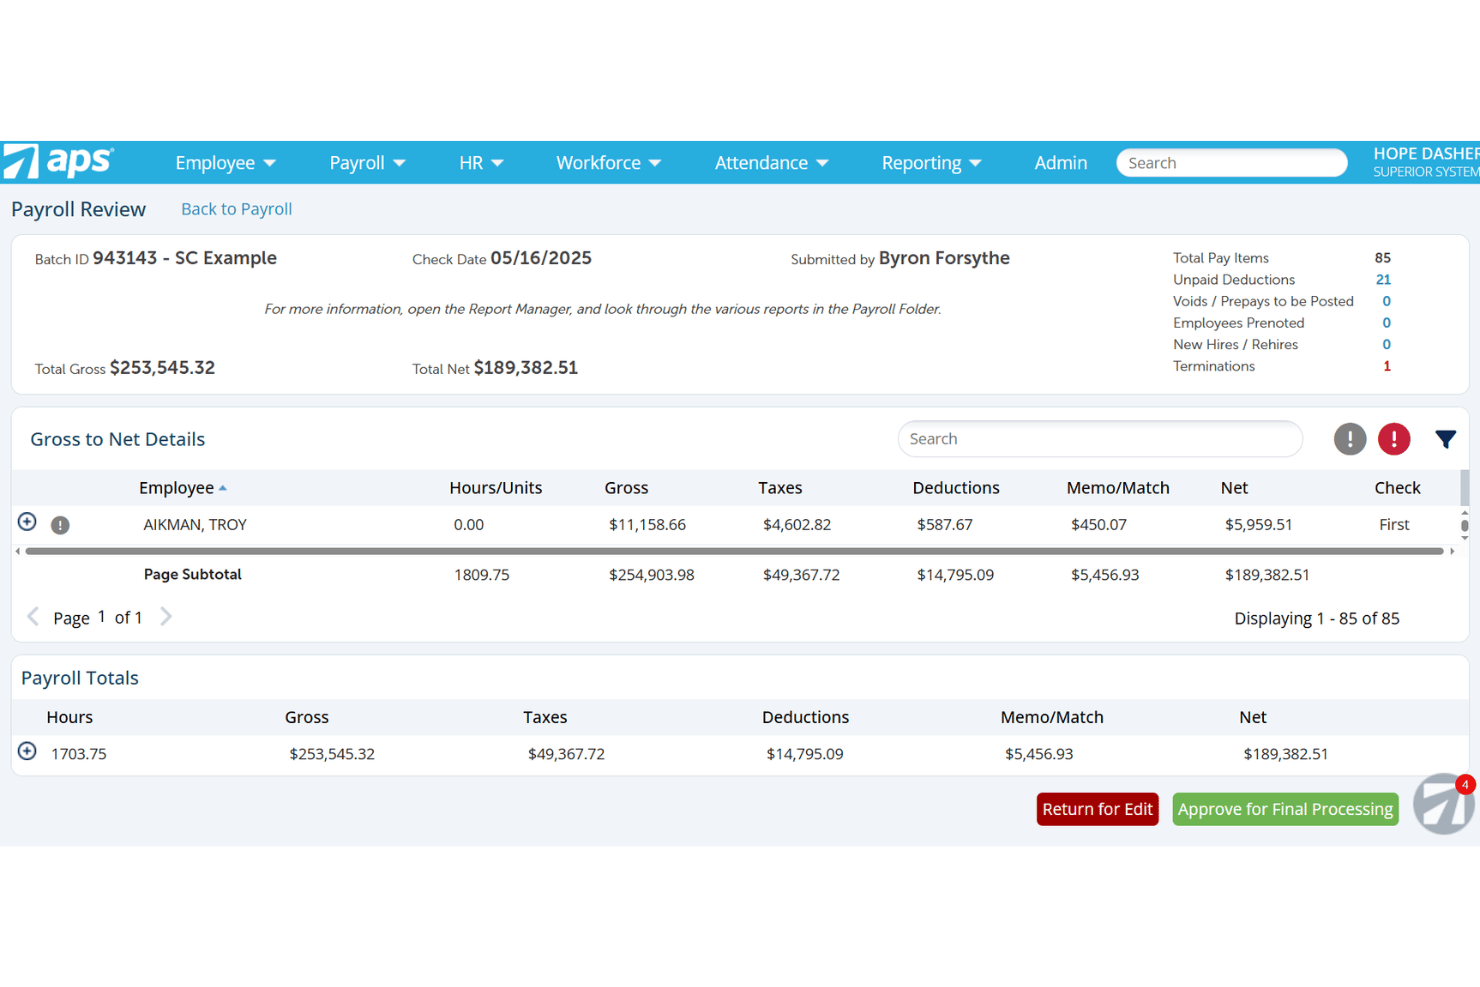Click the APS logo in the header
1480x987 pixels.
coord(58,162)
